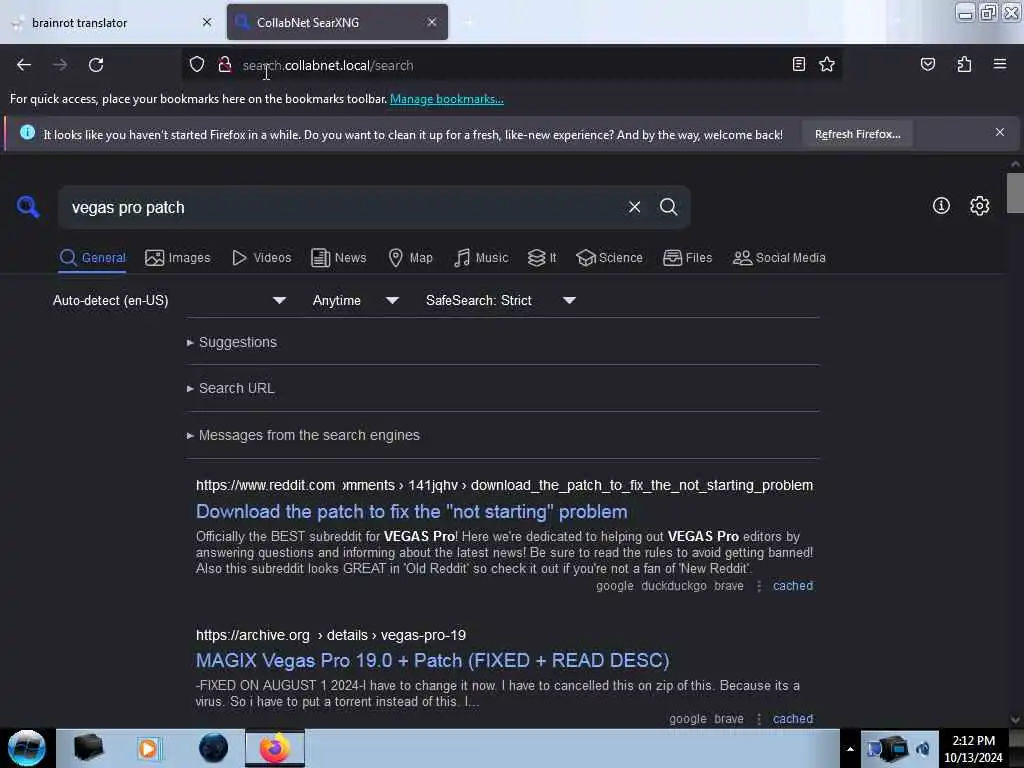Open the SafeSearch: Strict dropdown
The width and height of the screenshot is (1024, 768).
501,300
